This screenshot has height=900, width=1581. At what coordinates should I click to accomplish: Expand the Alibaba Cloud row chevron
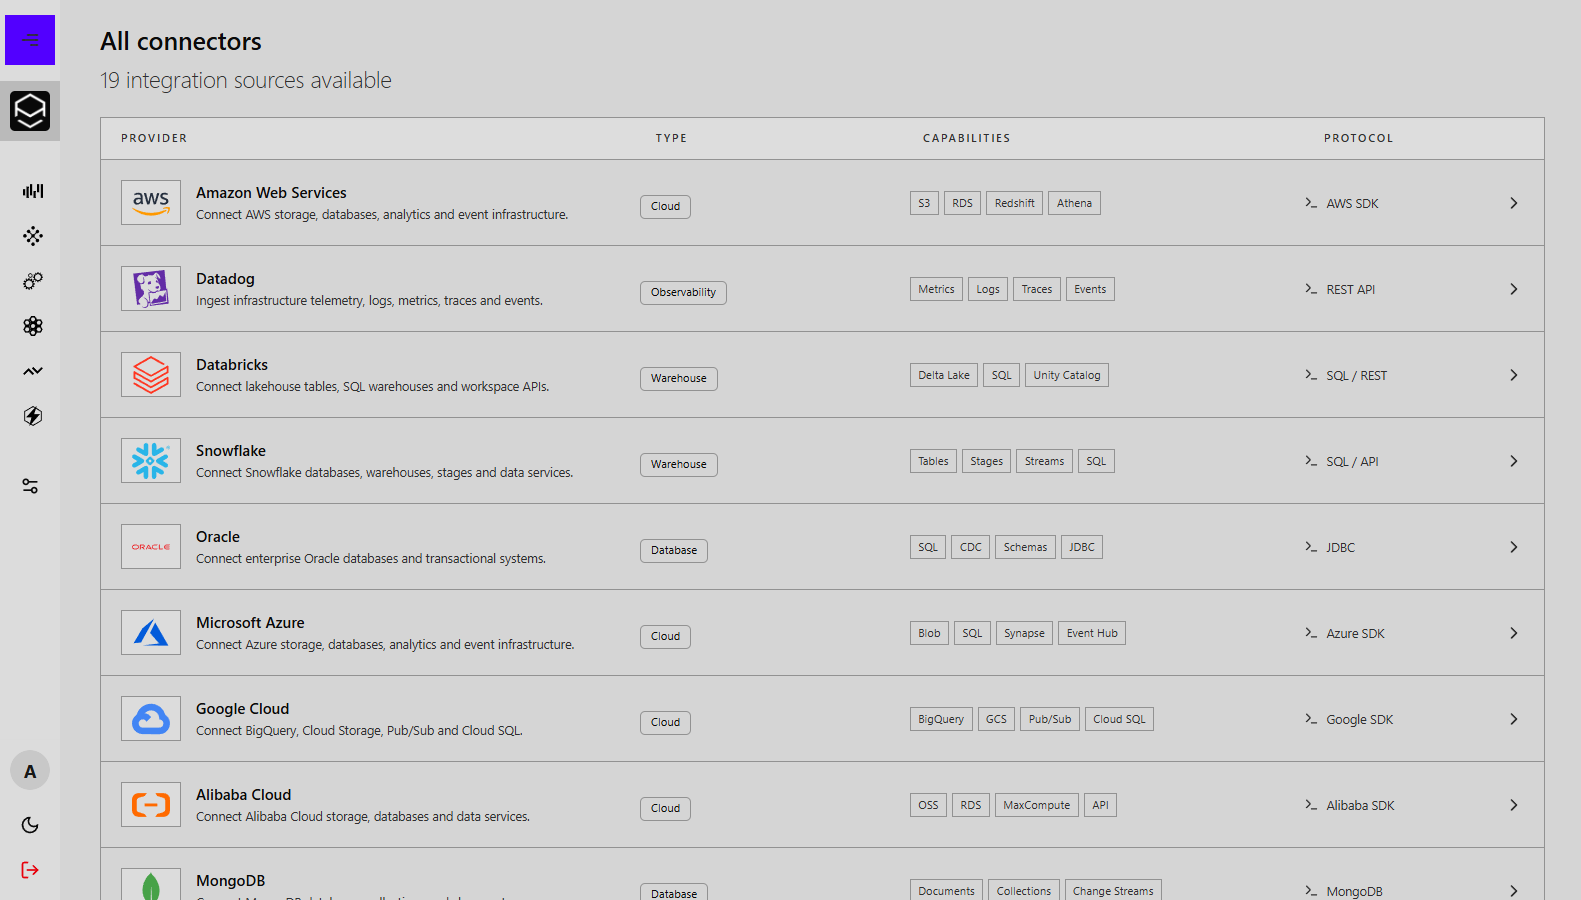tap(1514, 805)
